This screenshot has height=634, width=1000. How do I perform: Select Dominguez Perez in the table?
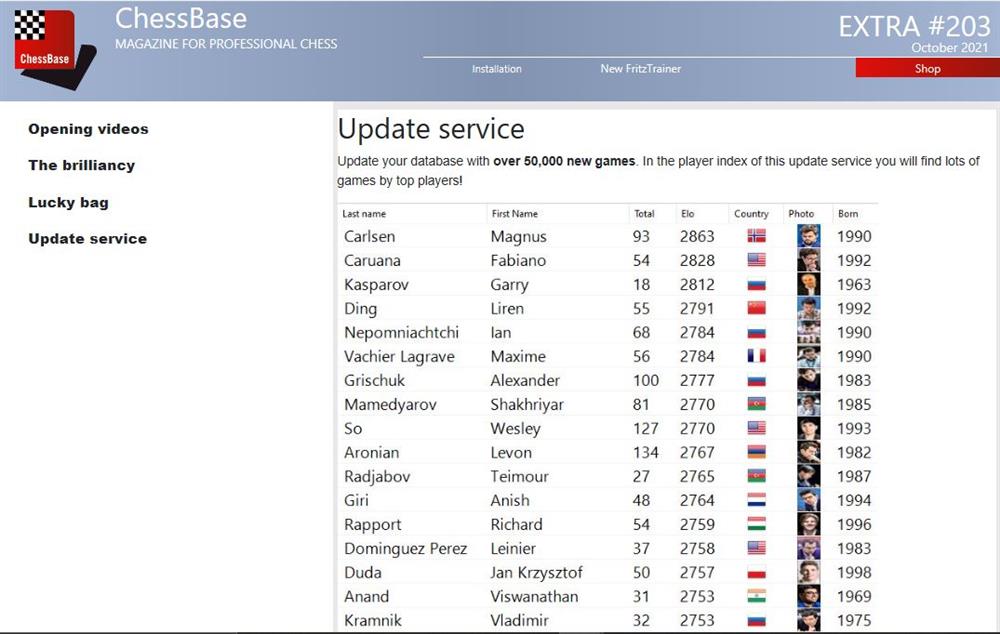[406, 549]
